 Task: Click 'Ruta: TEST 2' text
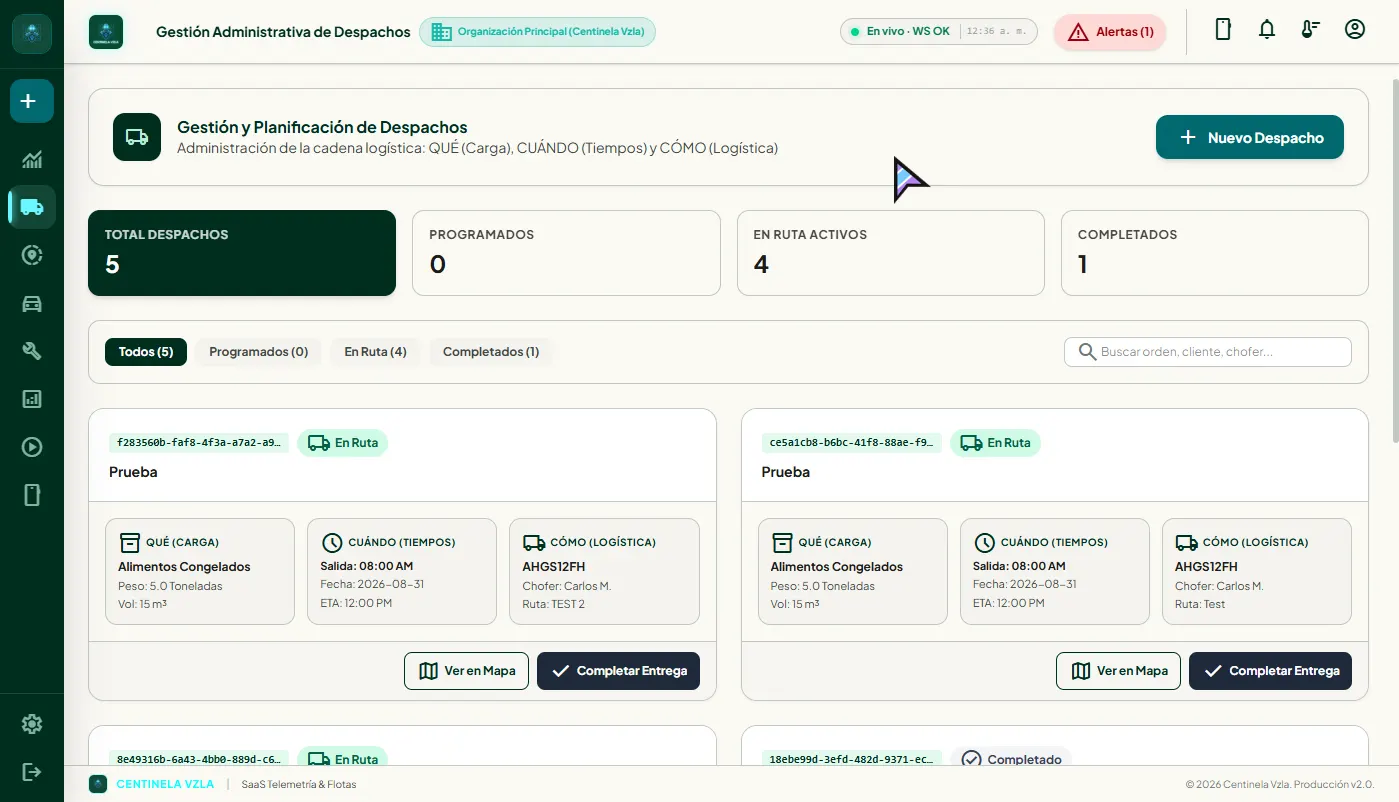coord(554,604)
